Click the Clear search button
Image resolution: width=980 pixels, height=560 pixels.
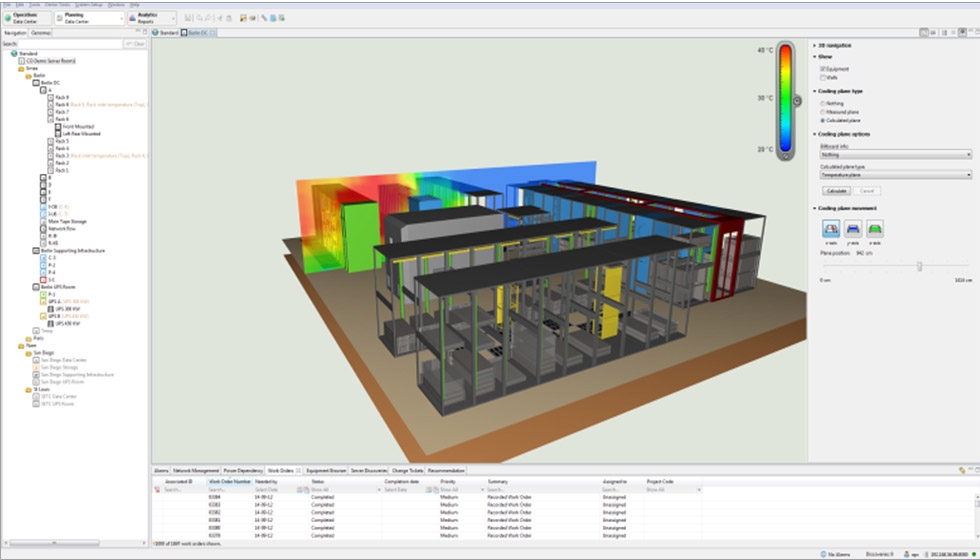click(134, 44)
